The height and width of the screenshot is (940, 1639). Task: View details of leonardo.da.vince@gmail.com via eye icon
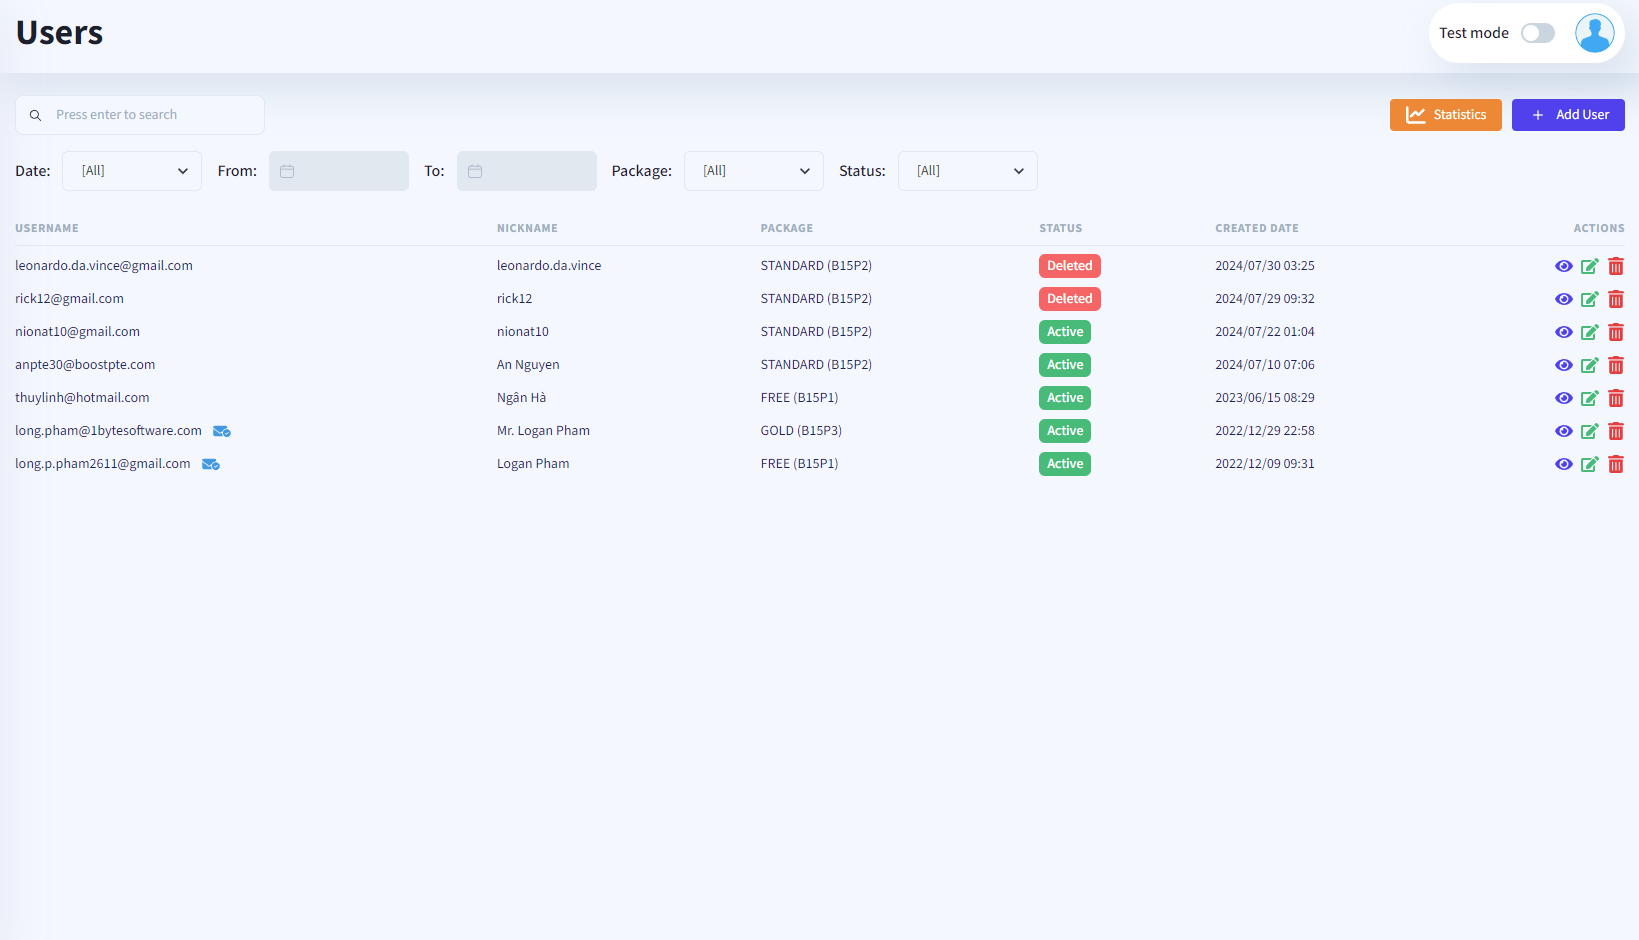point(1563,266)
